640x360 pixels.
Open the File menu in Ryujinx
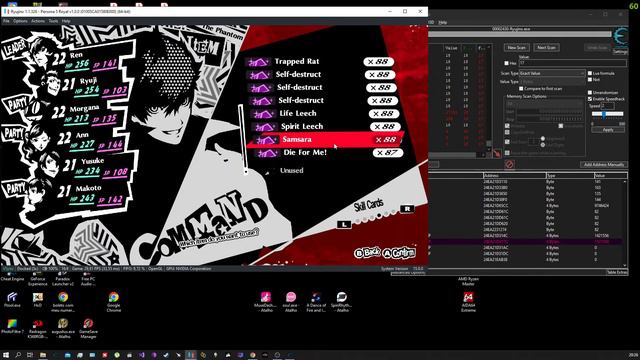pyautogui.click(x=6, y=21)
